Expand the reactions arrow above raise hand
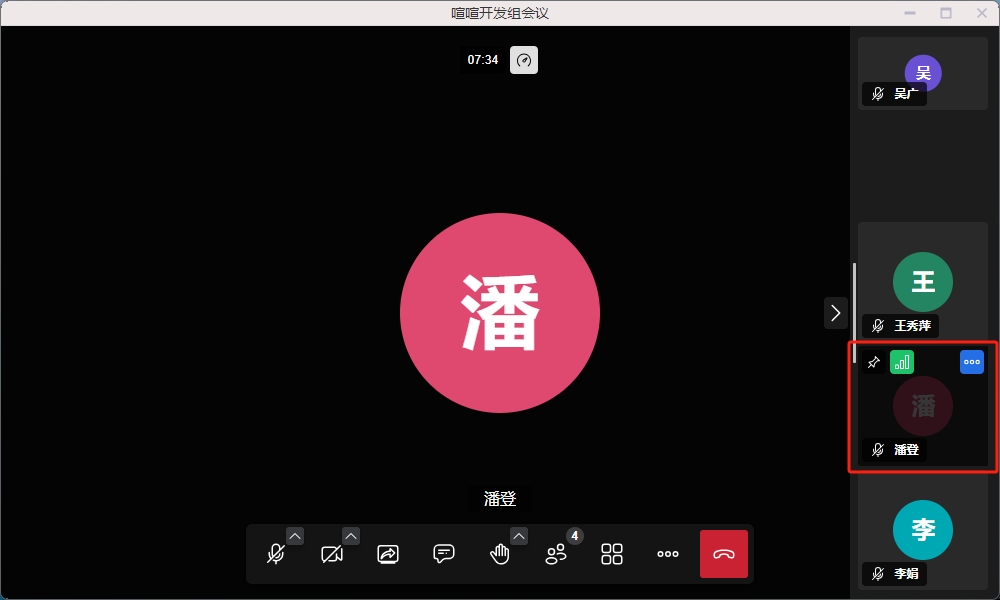This screenshot has width=1000, height=600. click(519, 536)
